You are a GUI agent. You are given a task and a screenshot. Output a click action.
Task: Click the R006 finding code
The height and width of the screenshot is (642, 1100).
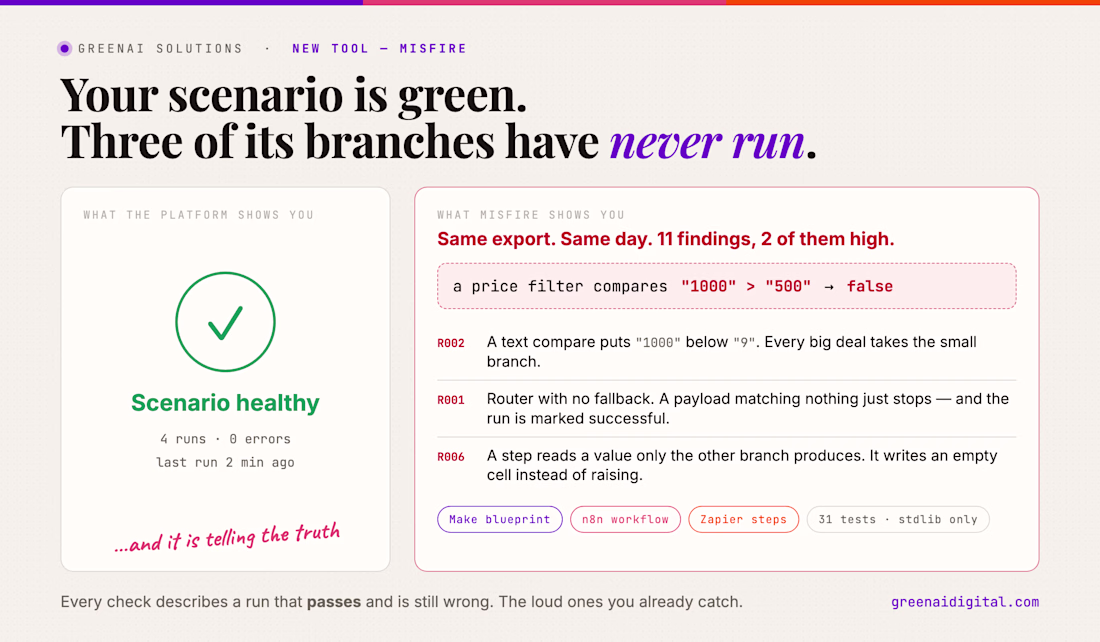pyautogui.click(x=451, y=457)
